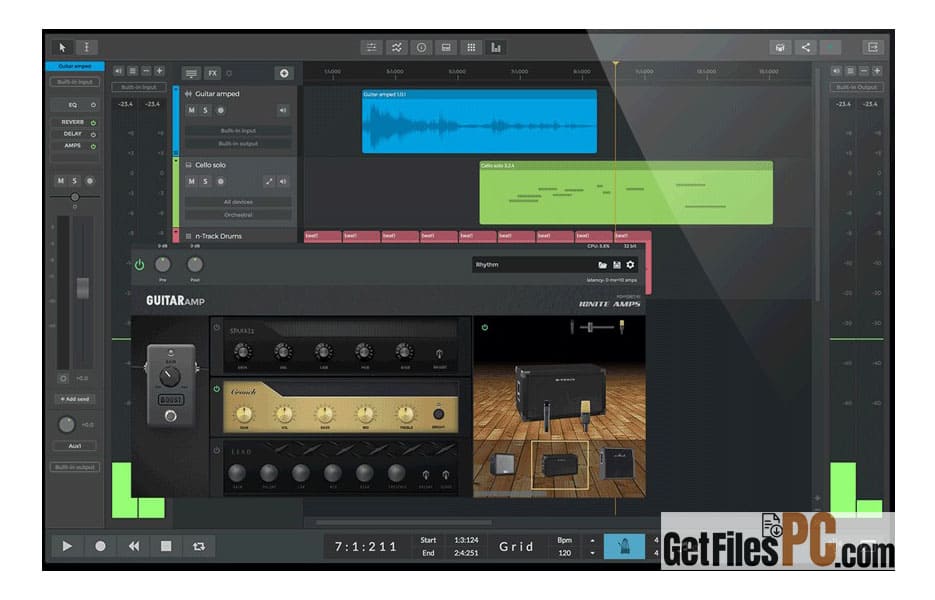Click the Mute button in left channel strip
The width and height of the screenshot is (935, 600).
[60, 181]
